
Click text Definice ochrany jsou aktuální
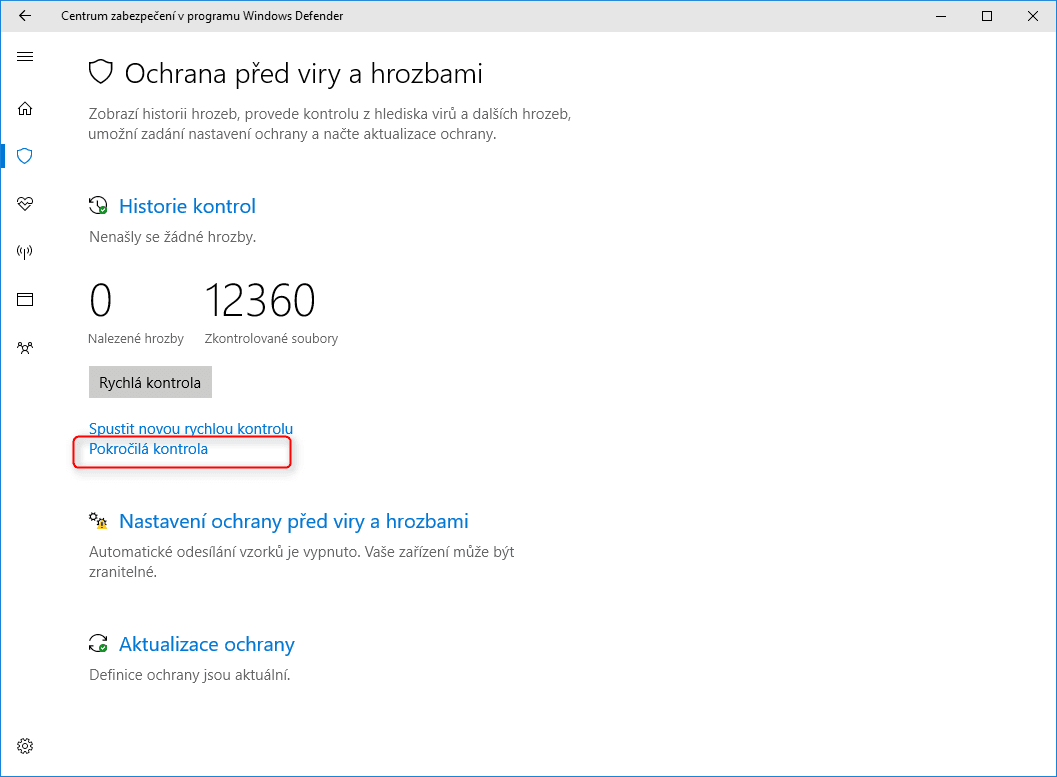pos(189,675)
